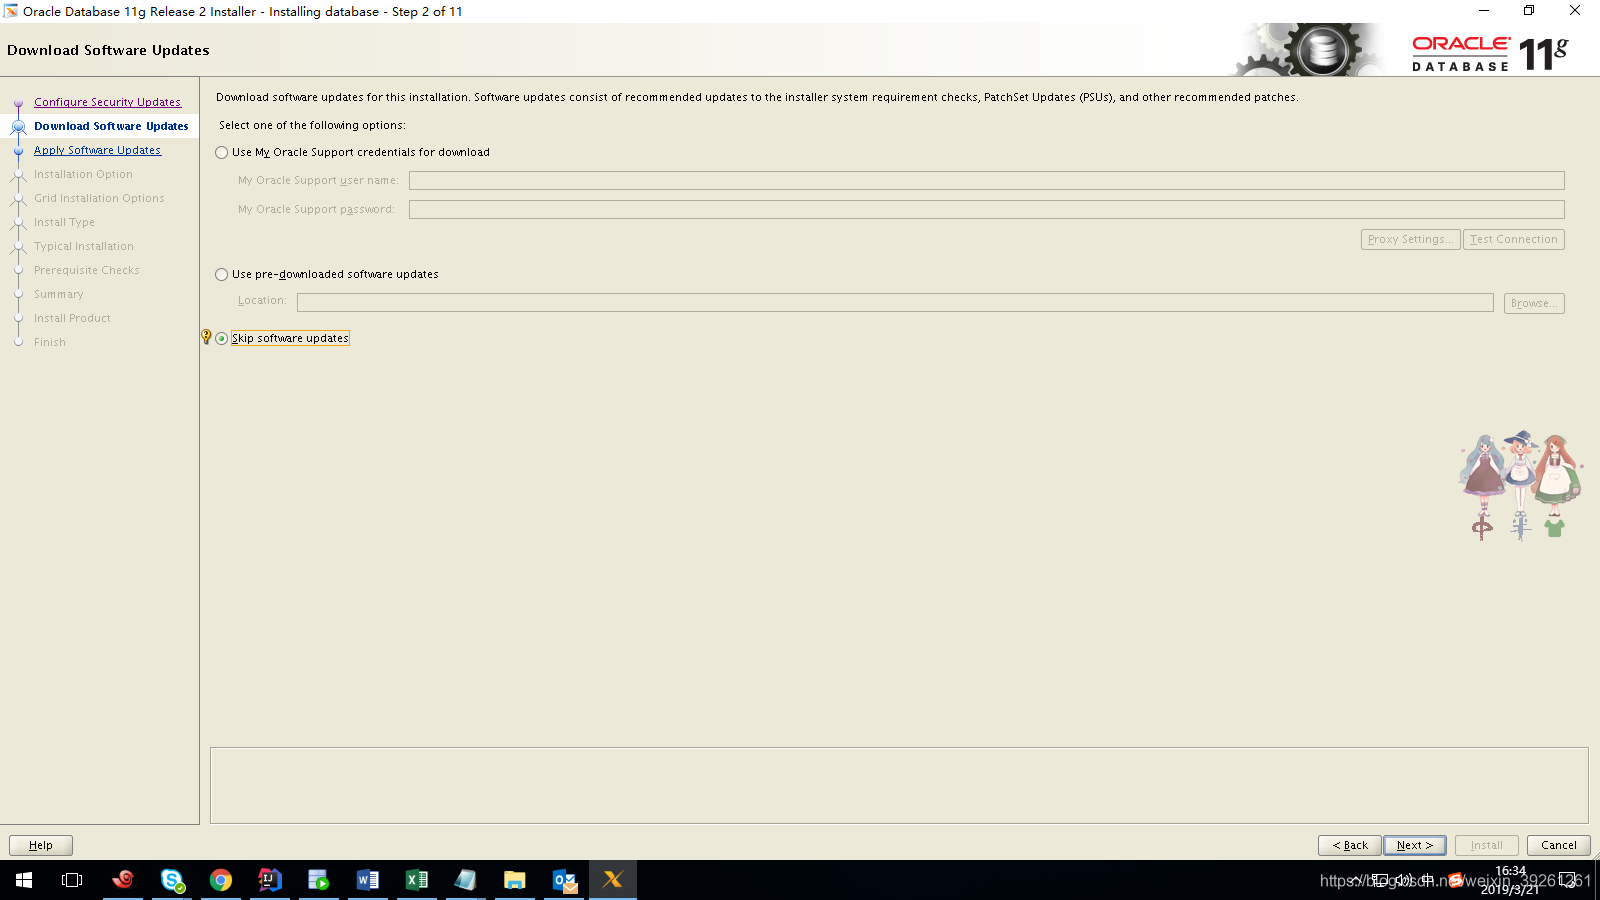This screenshot has height=900, width=1600.
Task: Click Typical Installation step in sidebar
Action: coord(84,246)
